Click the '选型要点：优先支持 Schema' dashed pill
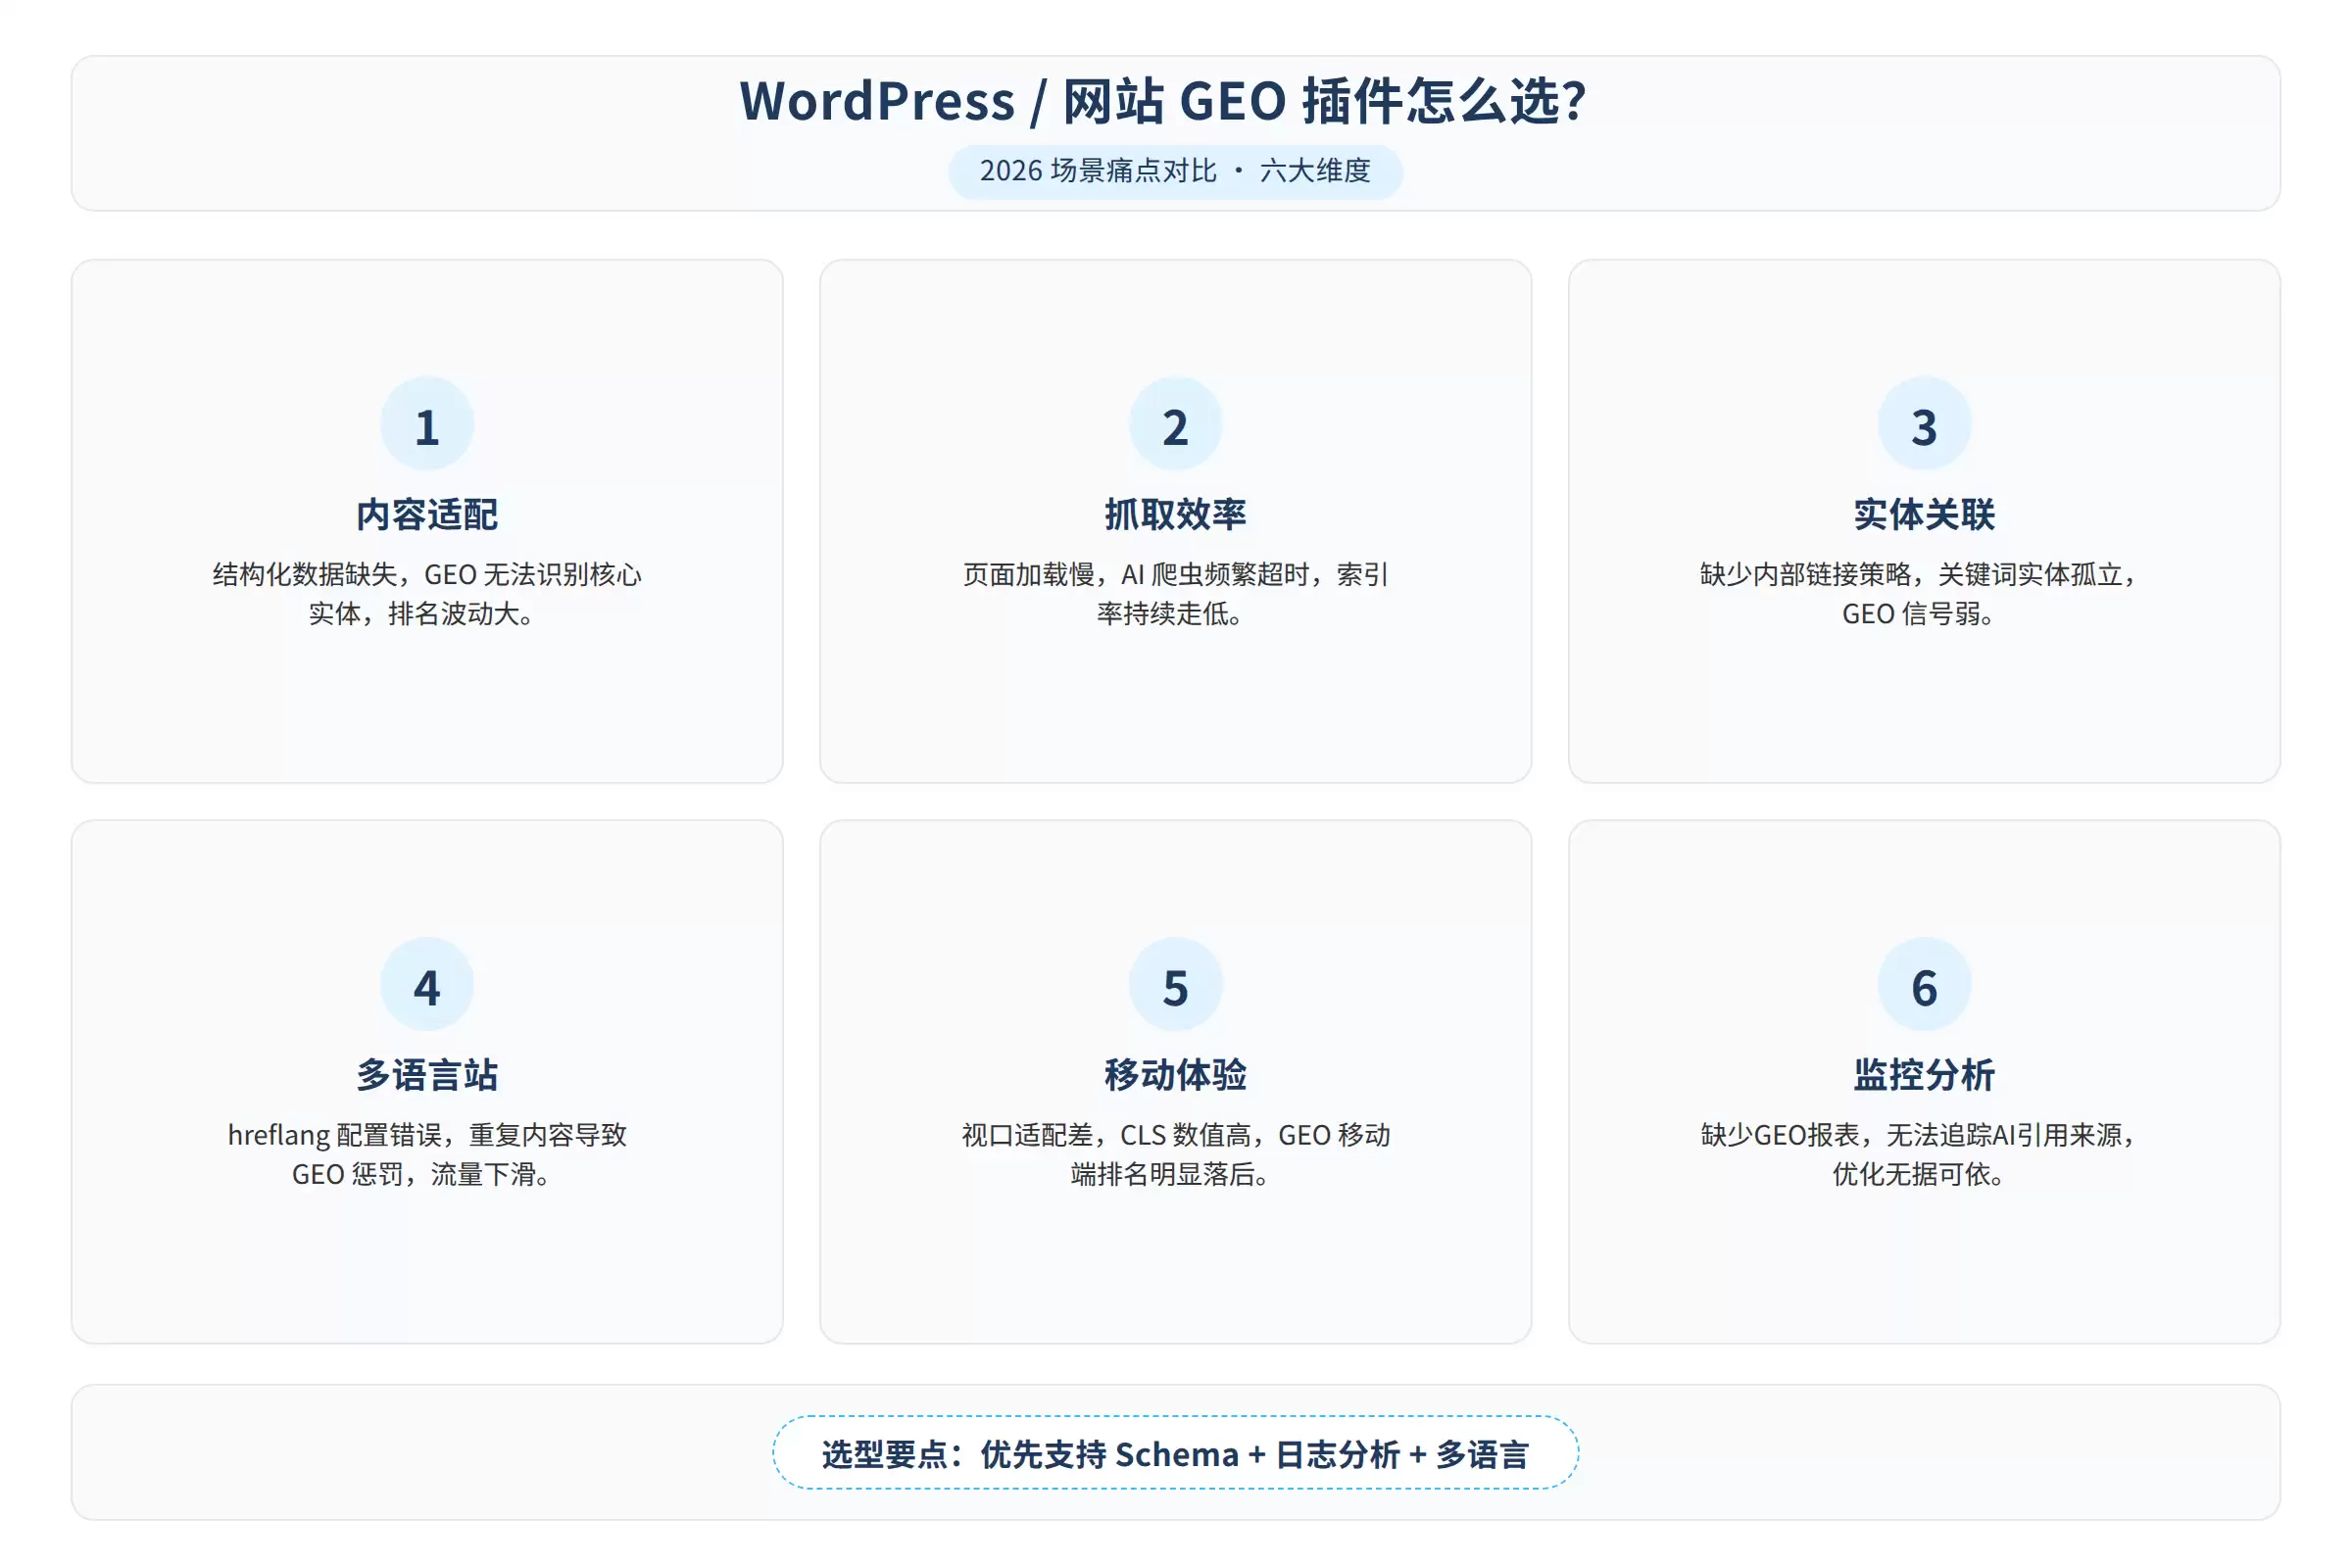The height and width of the screenshot is (1568, 2352). tap(1175, 1453)
